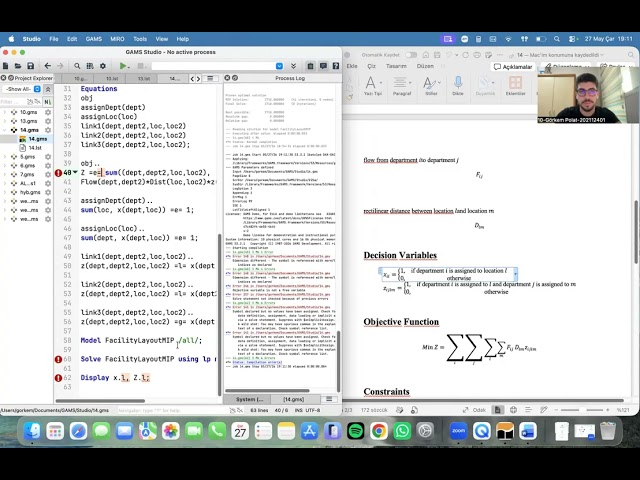Image resolution: width=640 pixels, height=480 pixels.
Task: Open the Tools menu in the menu bar
Action: click(140, 39)
